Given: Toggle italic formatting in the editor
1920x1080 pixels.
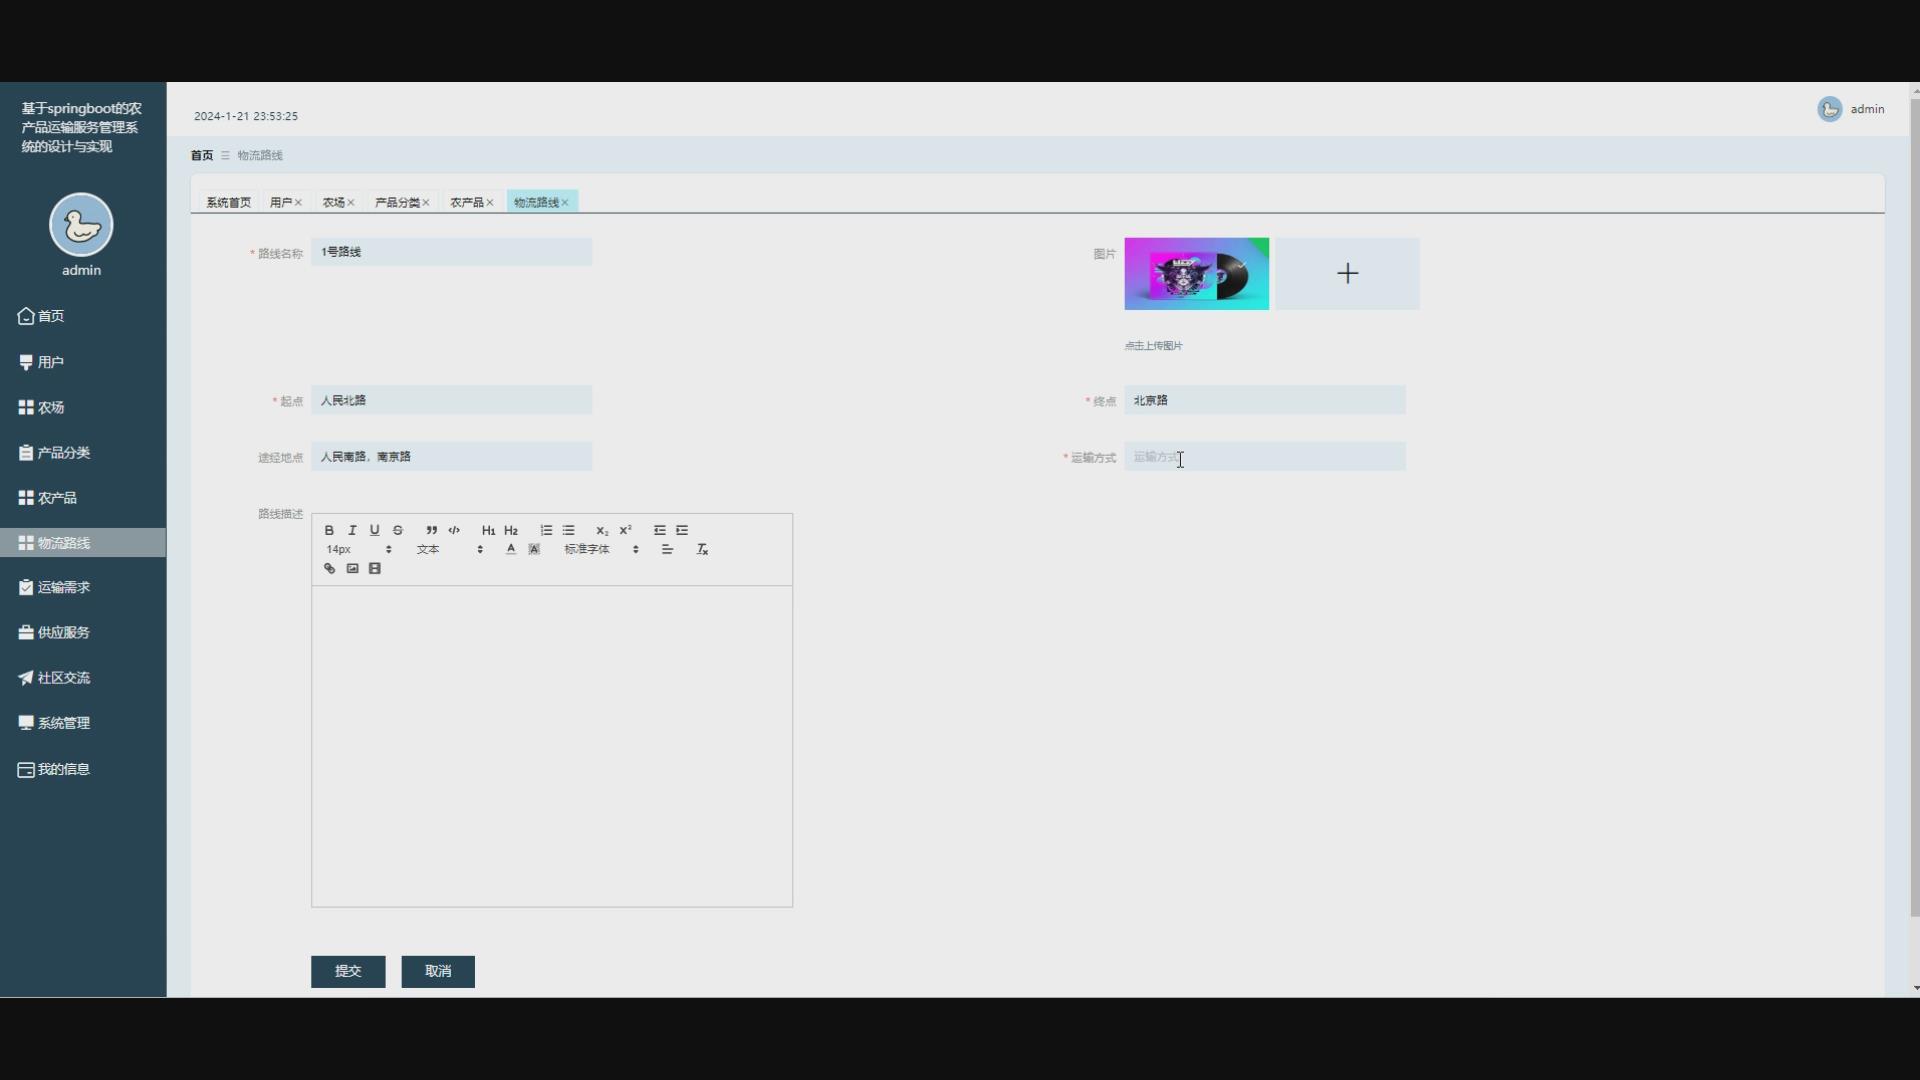Looking at the screenshot, I should coord(352,530).
